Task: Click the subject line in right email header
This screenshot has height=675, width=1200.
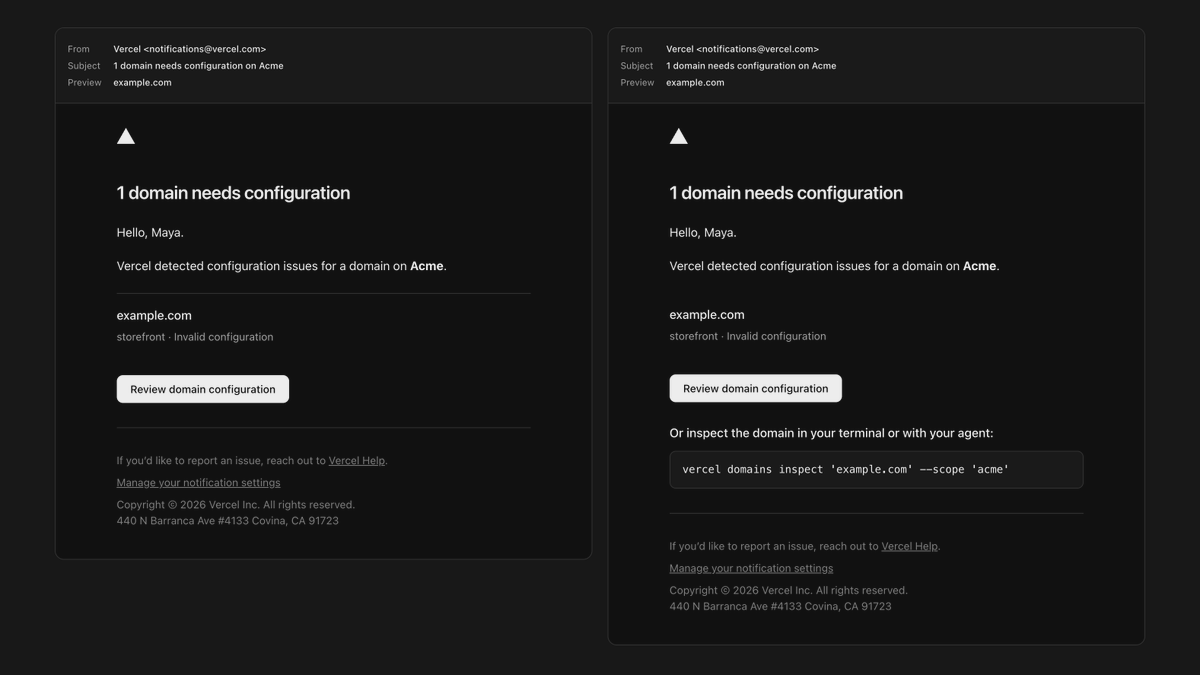Action: click(x=752, y=66)
